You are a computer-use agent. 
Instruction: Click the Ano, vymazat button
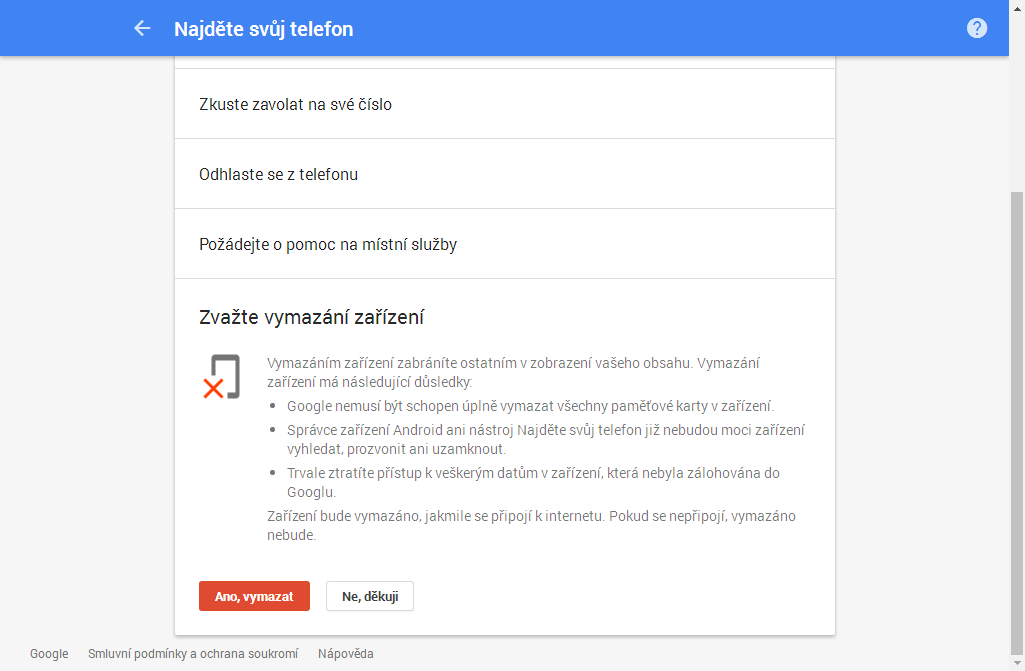254,596
